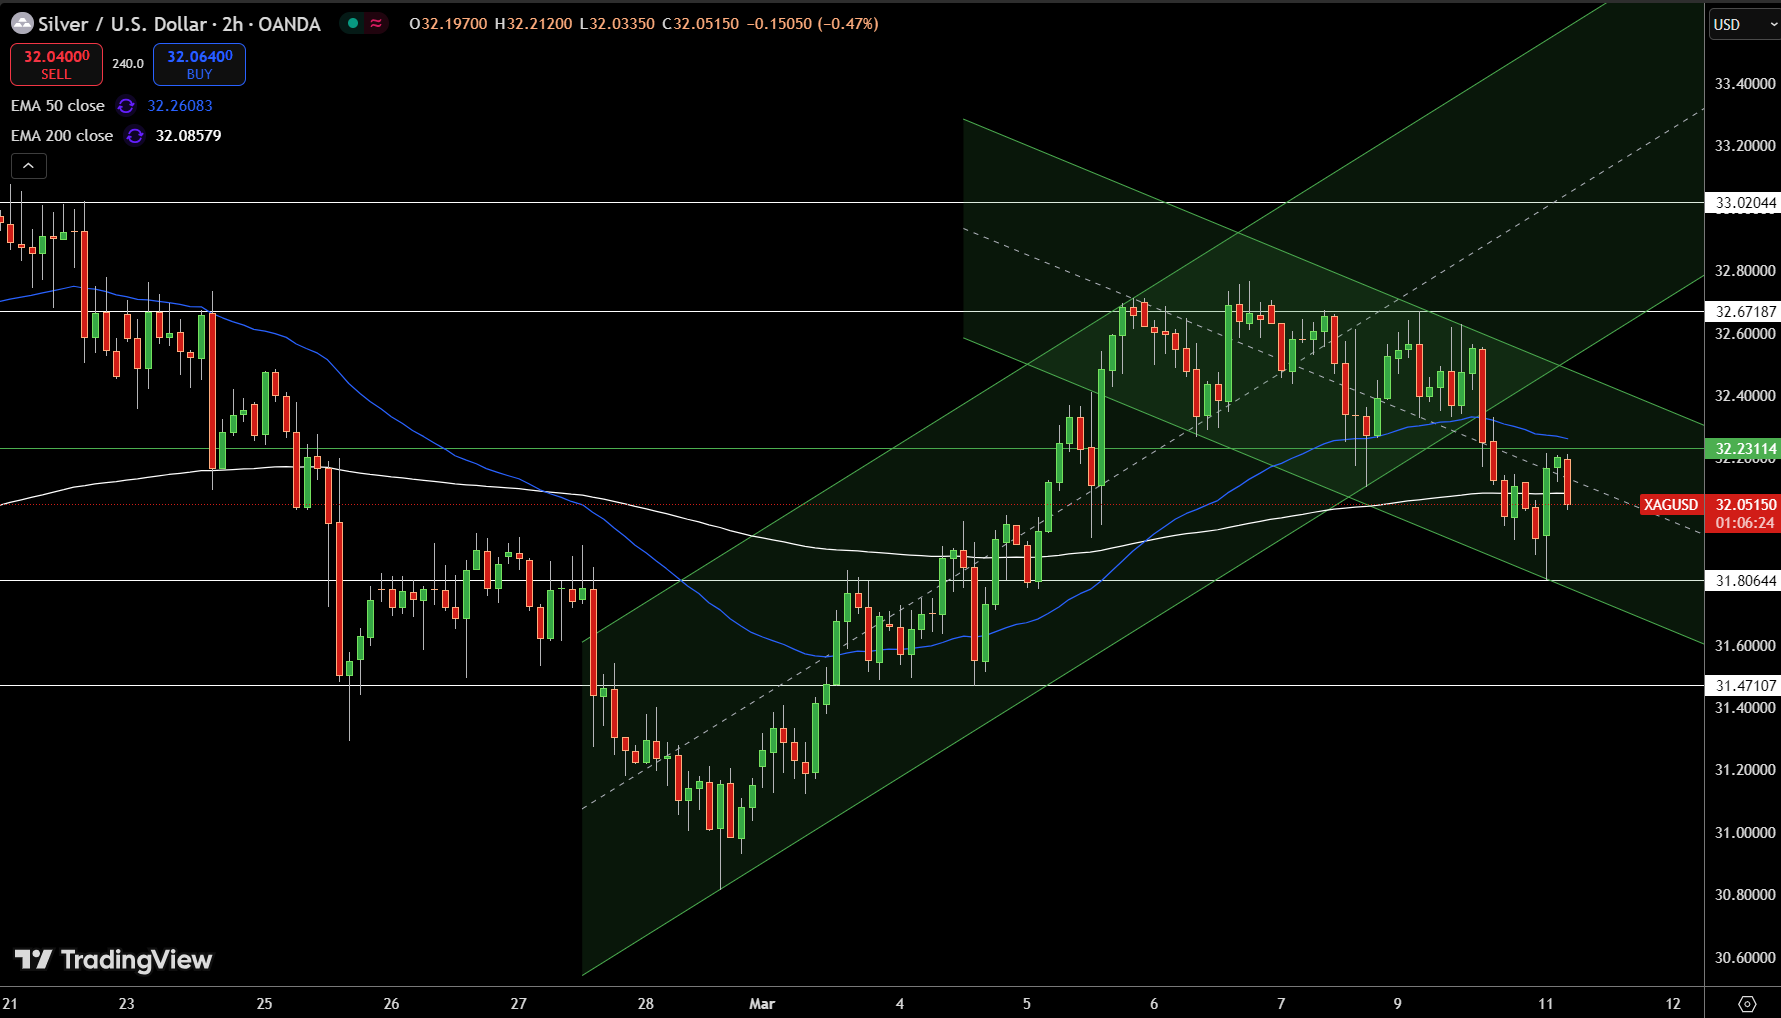Click the 31.80644 horizontal line price label
This screenshot has width=1781, height=1018.
[x=1745, y=581]
